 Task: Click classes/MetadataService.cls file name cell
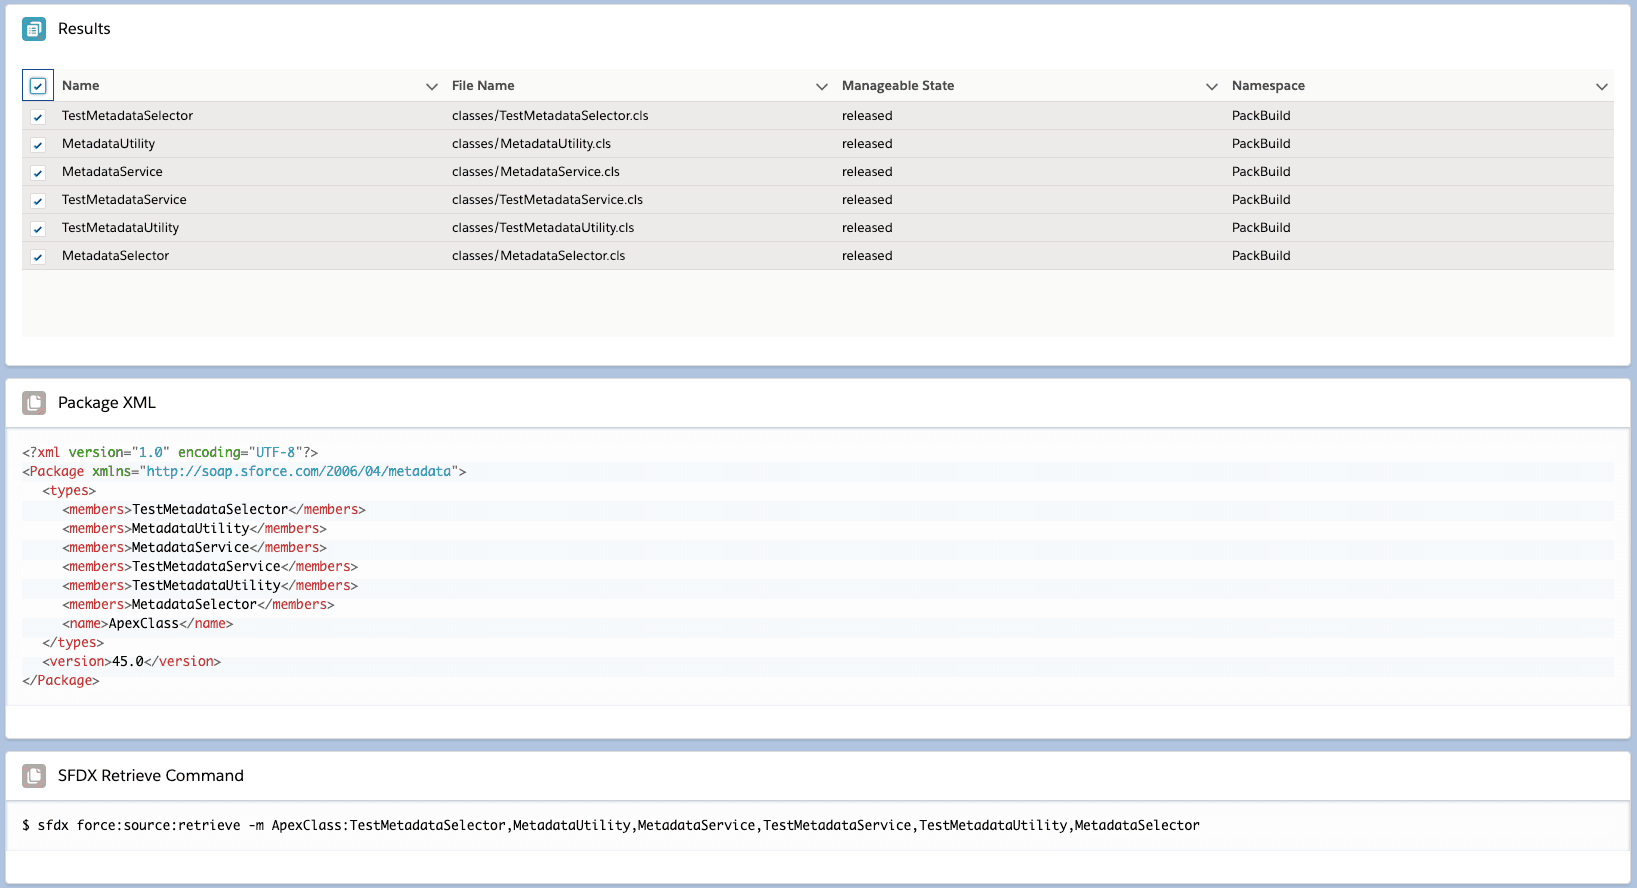click(x=536, y=172)
